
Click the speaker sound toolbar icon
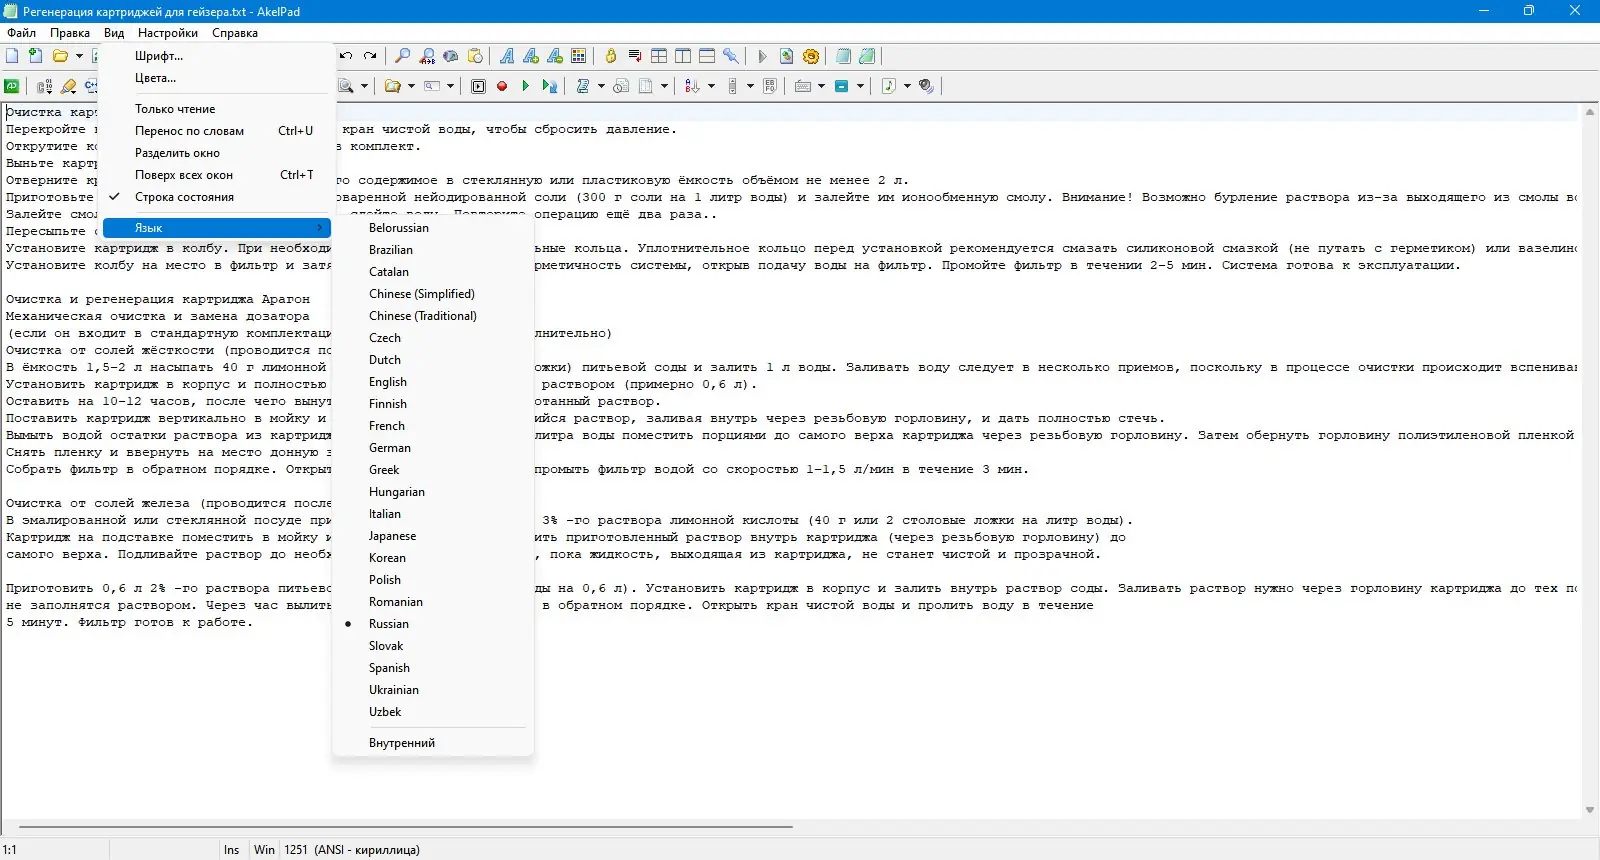[927, 86]
